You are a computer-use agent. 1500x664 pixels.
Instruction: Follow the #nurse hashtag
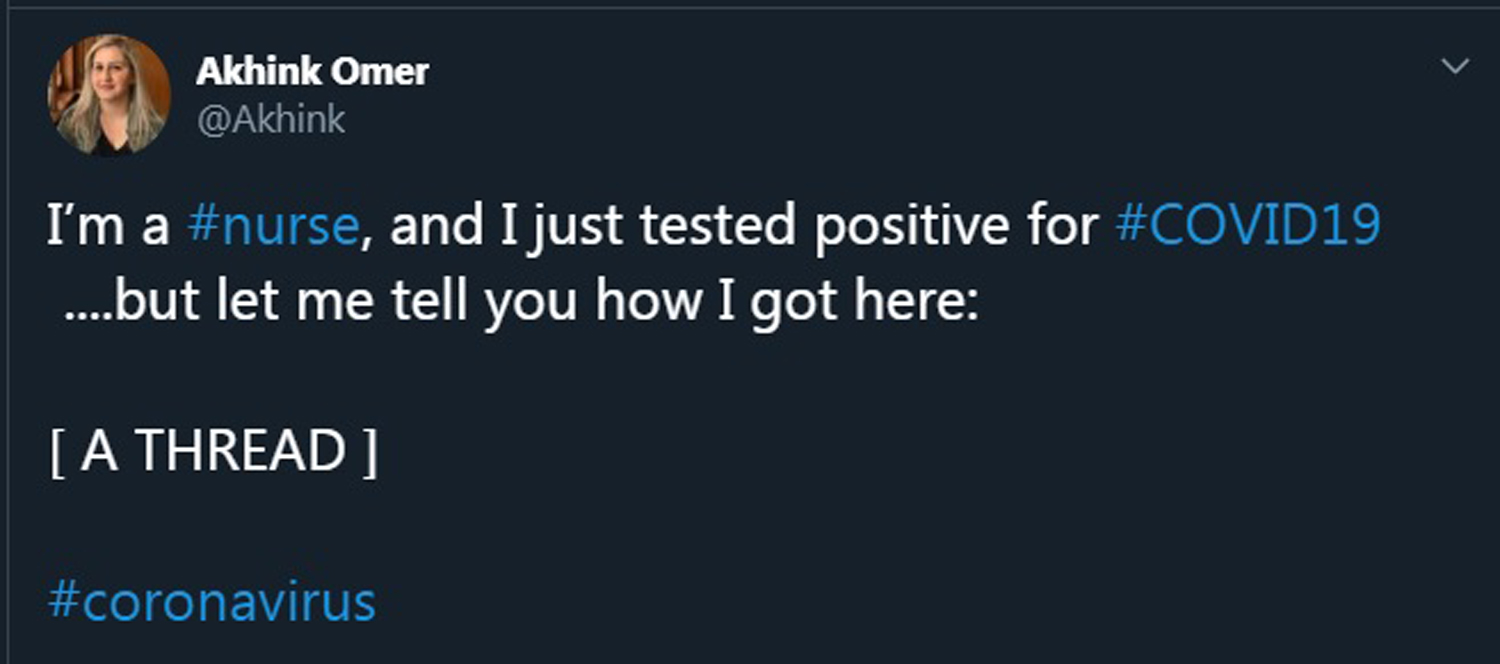[273, 226]
